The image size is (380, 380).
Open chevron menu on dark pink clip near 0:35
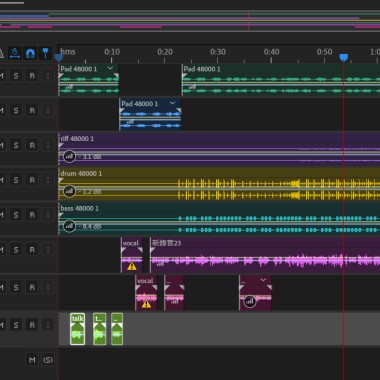263,280
